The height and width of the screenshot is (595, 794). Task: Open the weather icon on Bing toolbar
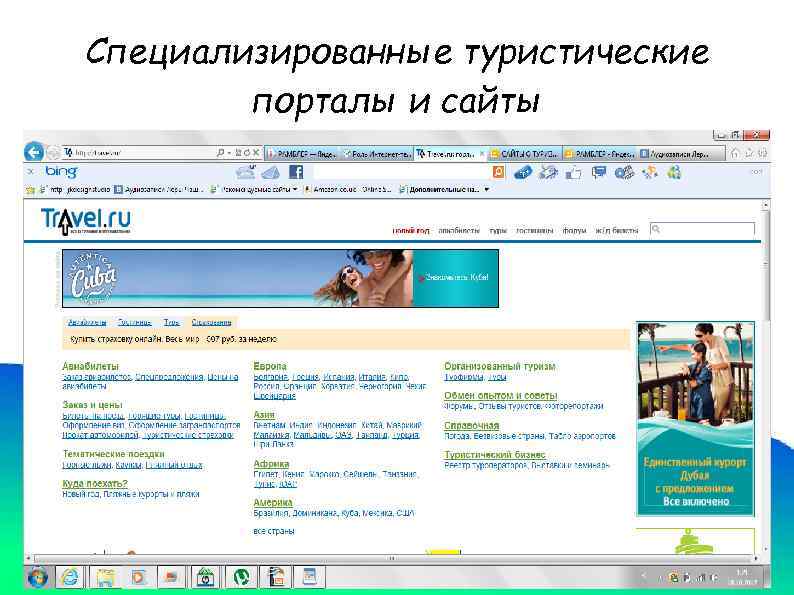246,172
